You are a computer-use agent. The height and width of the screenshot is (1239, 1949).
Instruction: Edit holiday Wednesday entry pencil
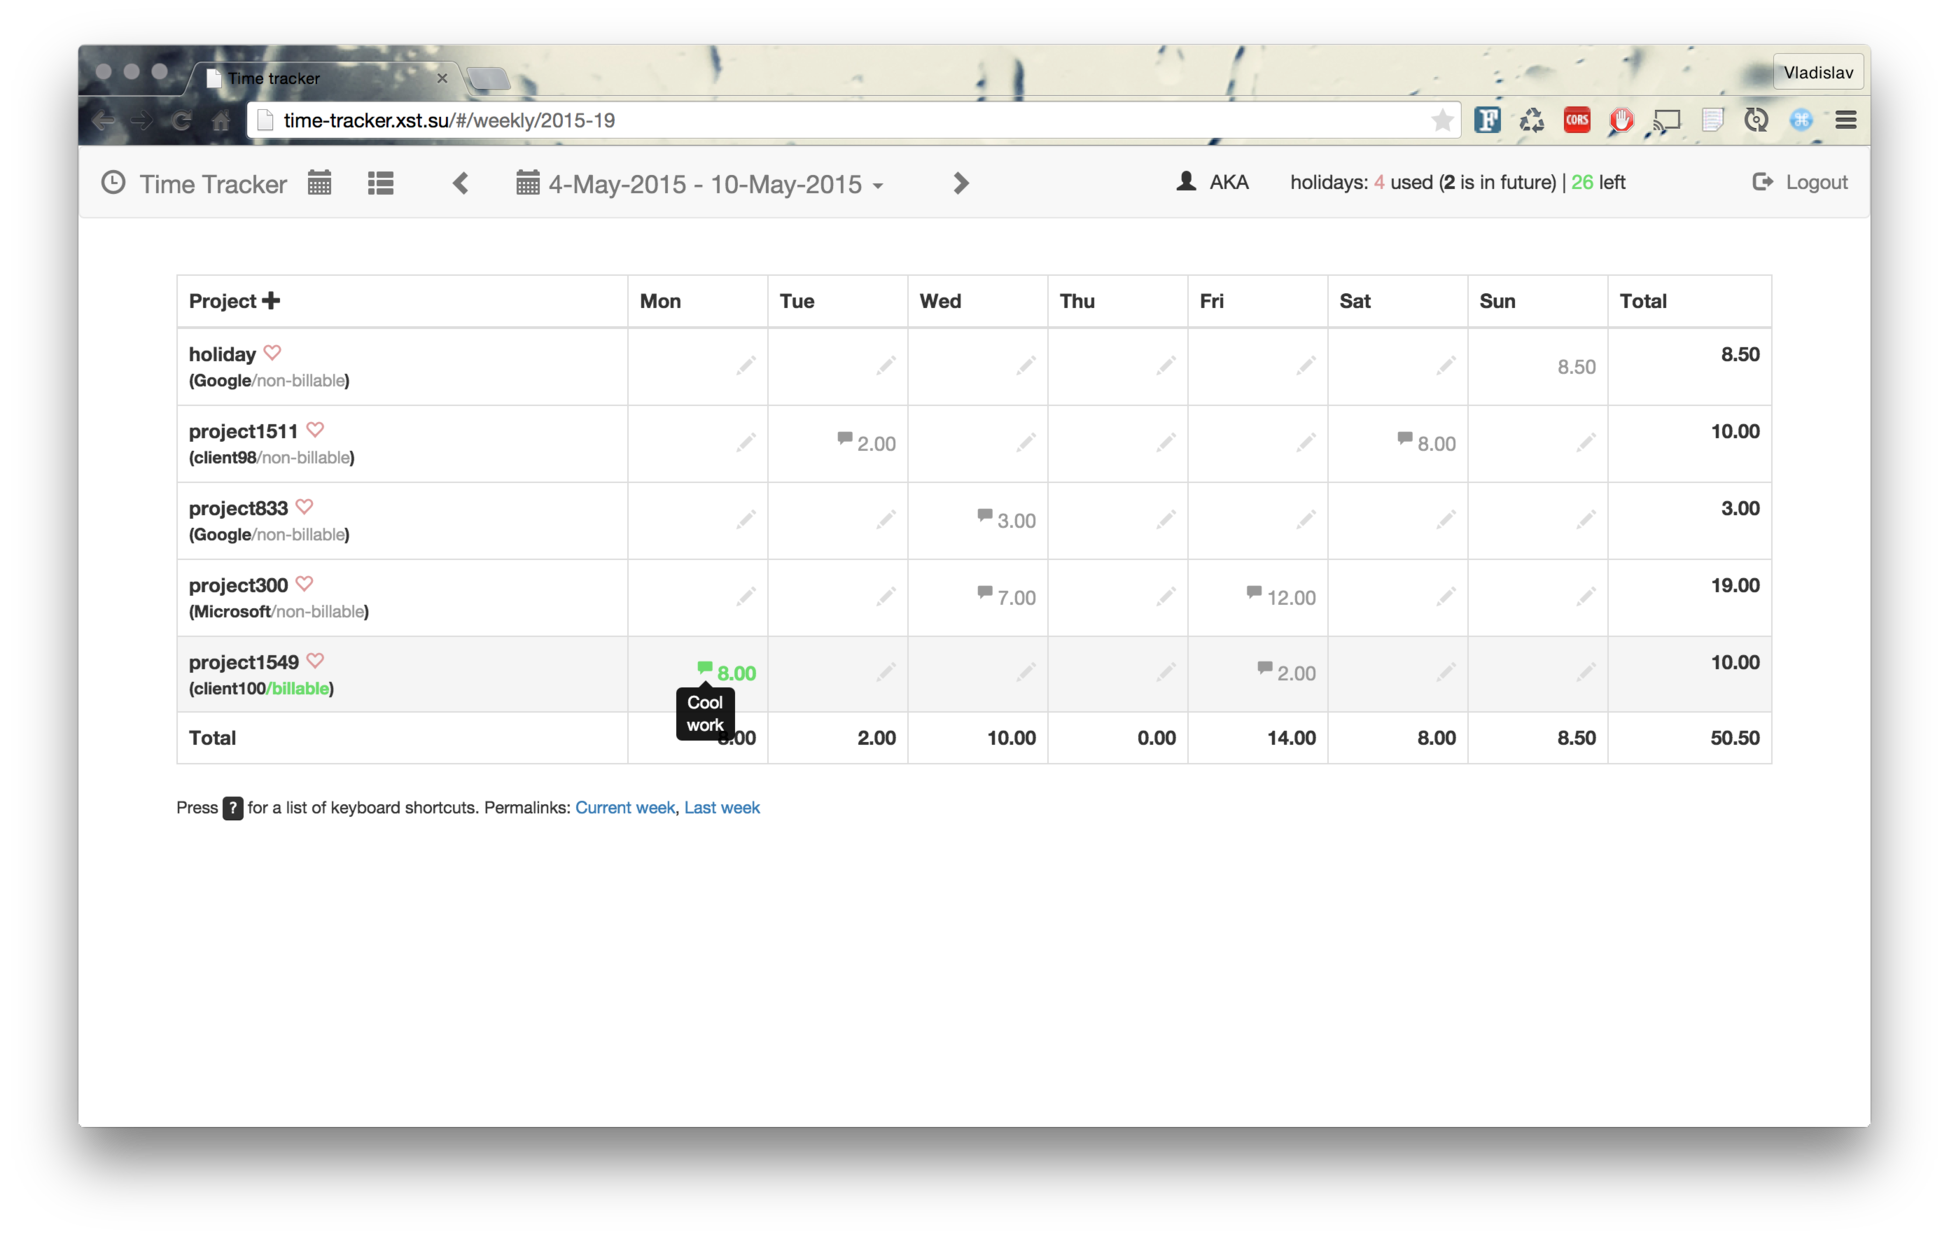coord(1026,366)
